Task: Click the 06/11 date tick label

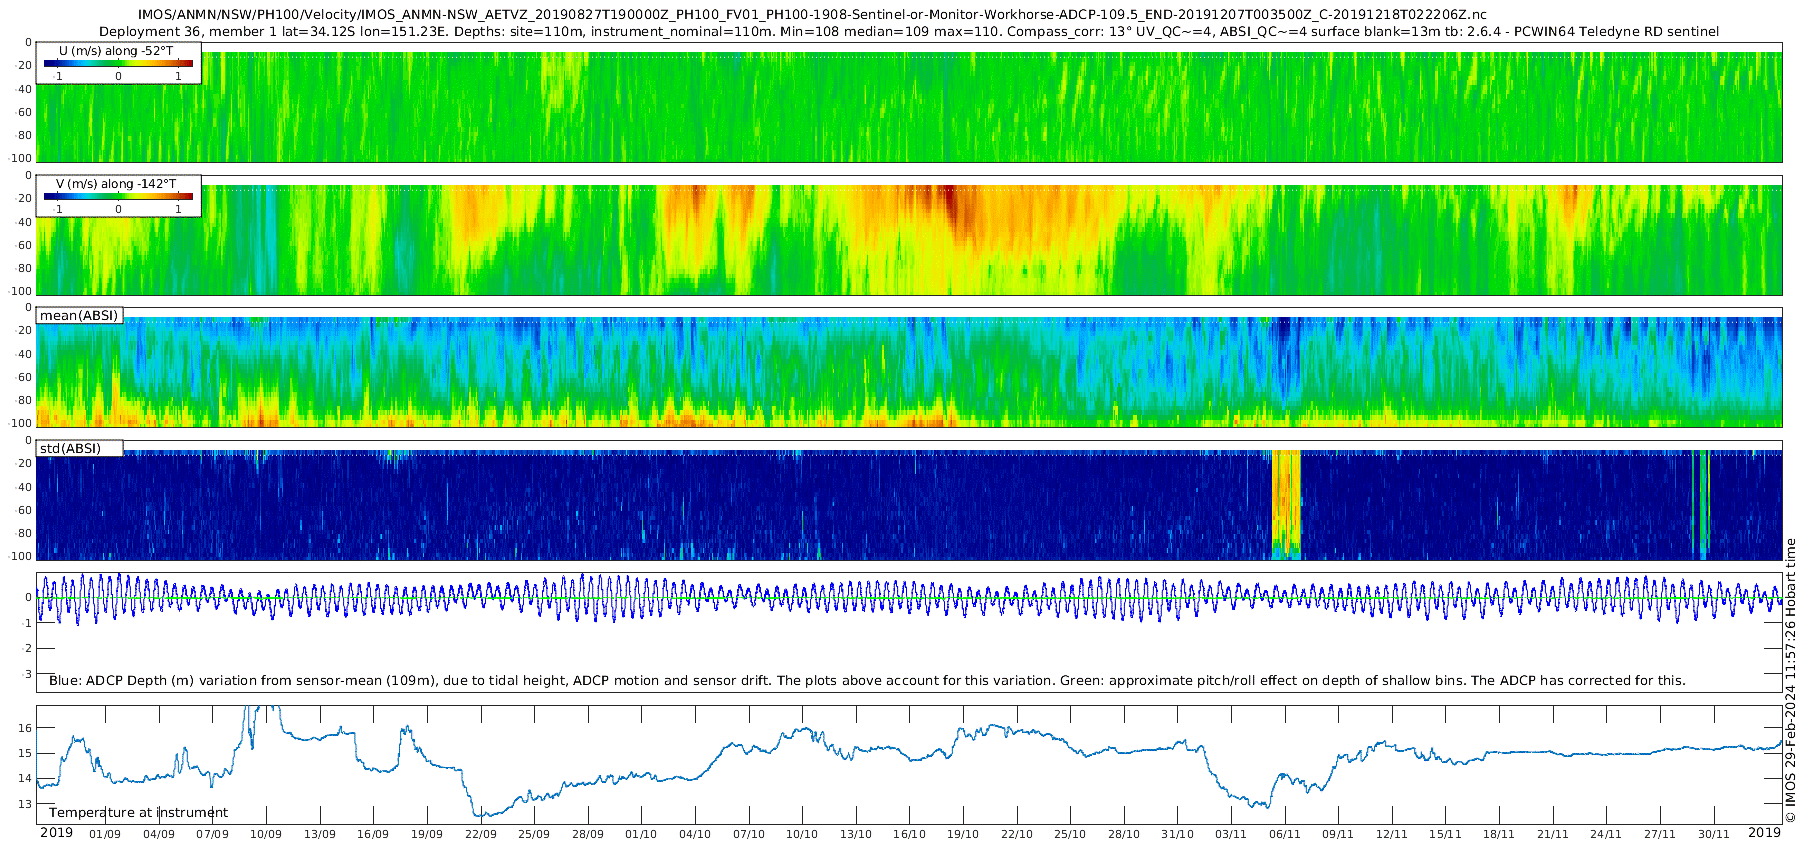Action: (x=1284, y=834)
